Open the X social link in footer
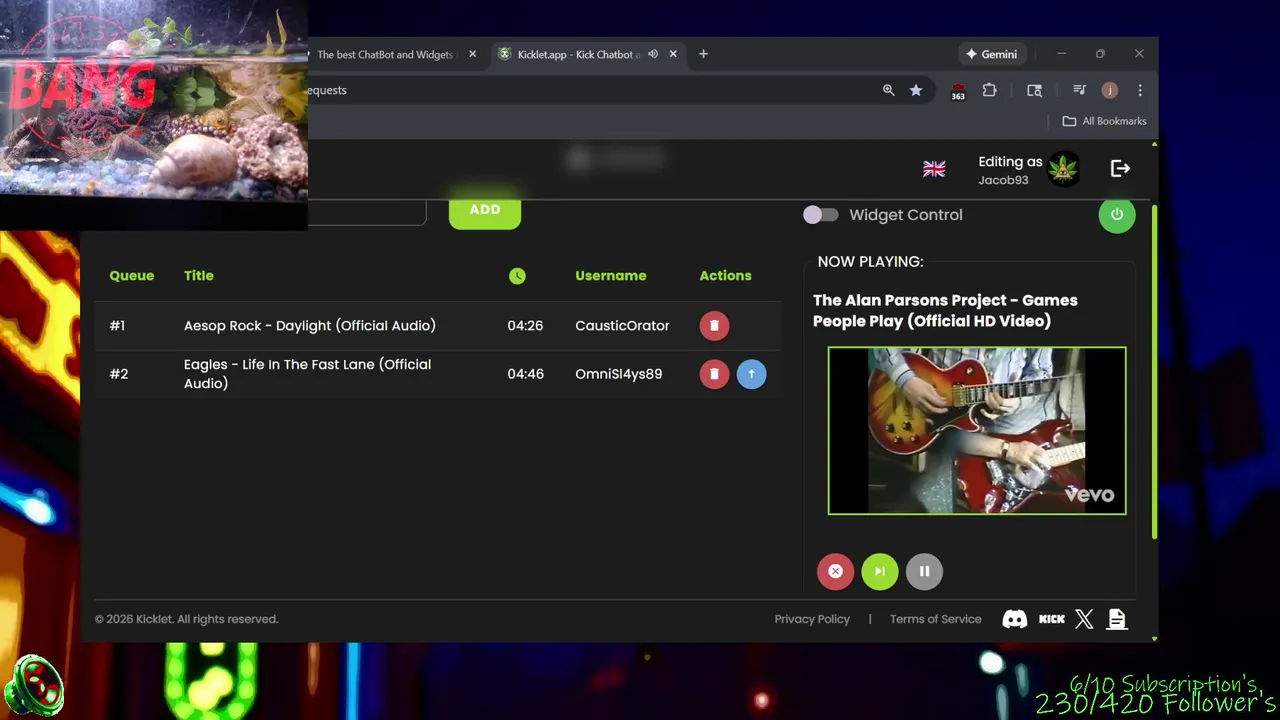This screenshot has width=1280, height=720. pos(1084,619)
